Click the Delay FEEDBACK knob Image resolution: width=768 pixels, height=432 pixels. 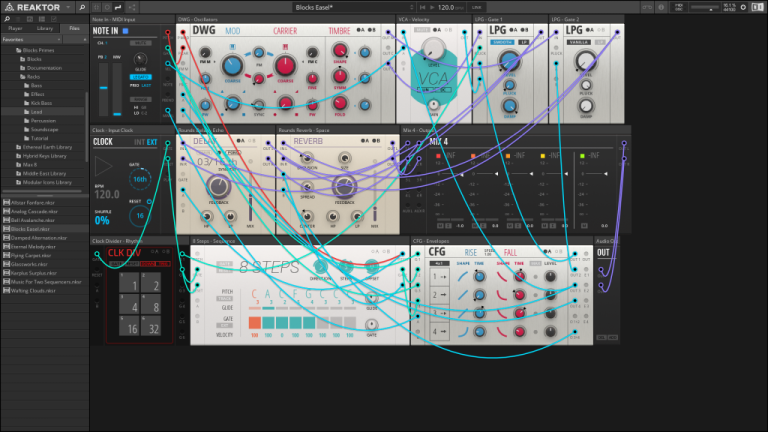click(218, 187)
